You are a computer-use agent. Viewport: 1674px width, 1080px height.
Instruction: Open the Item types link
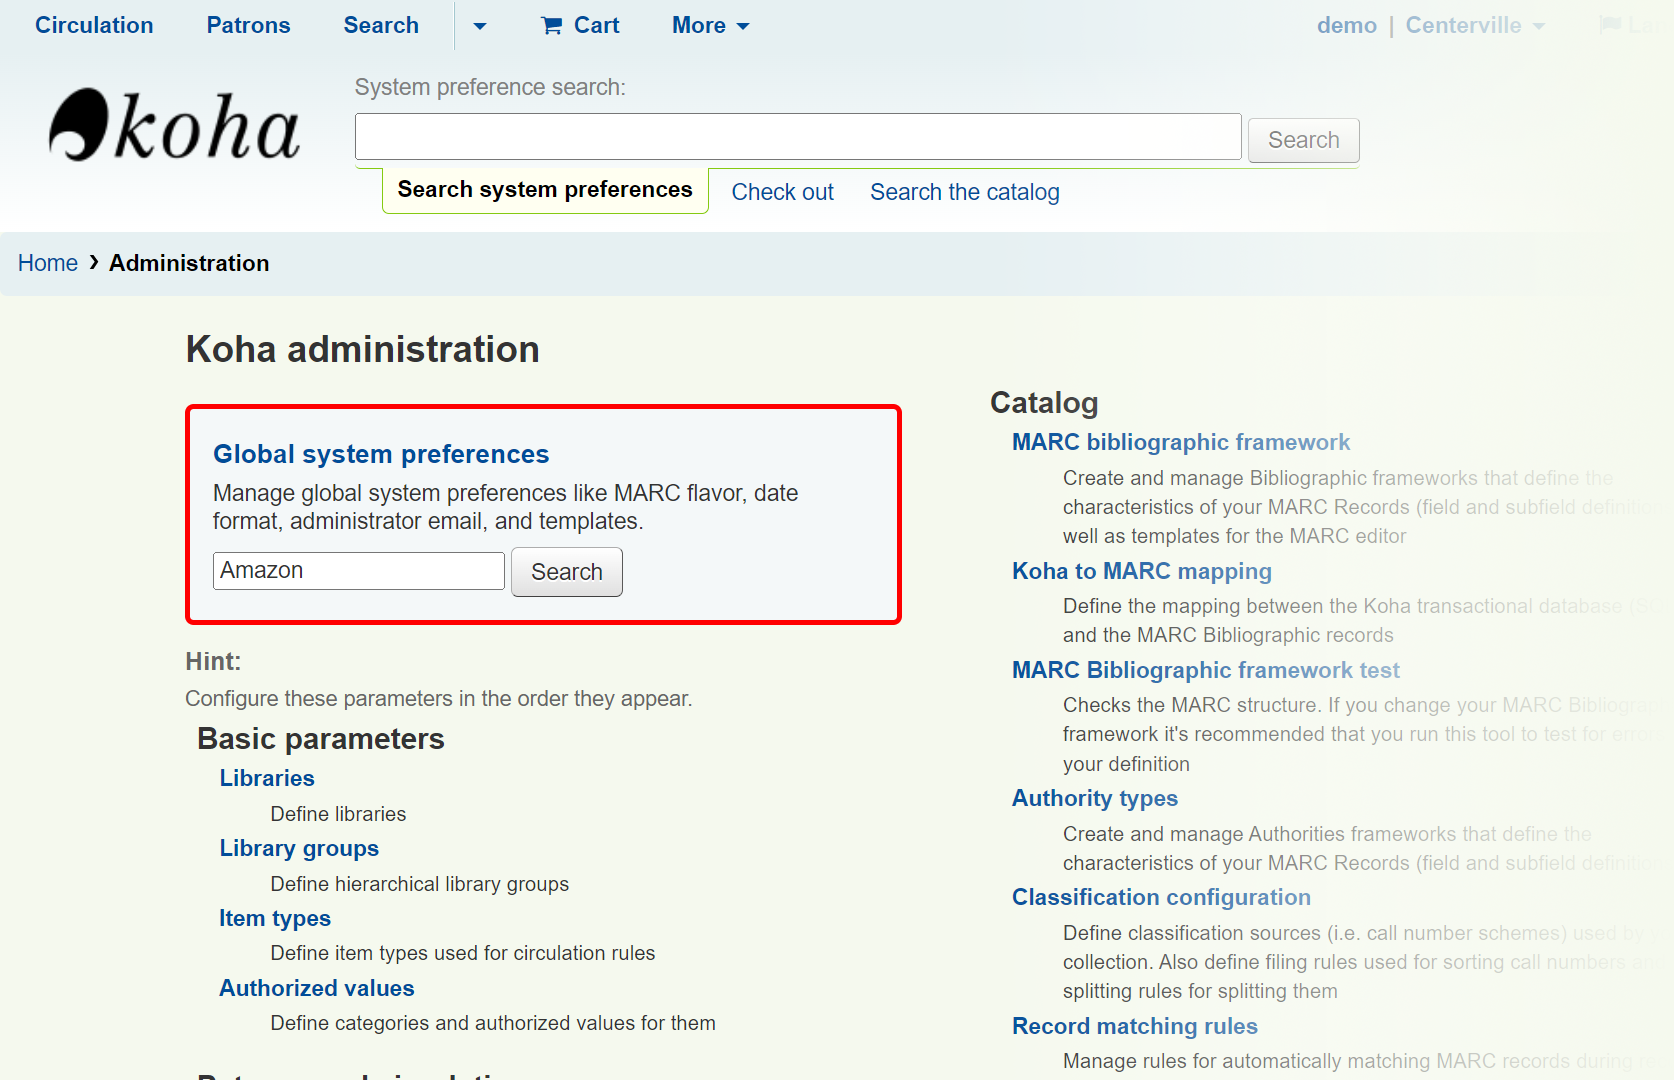click(275, 918)
